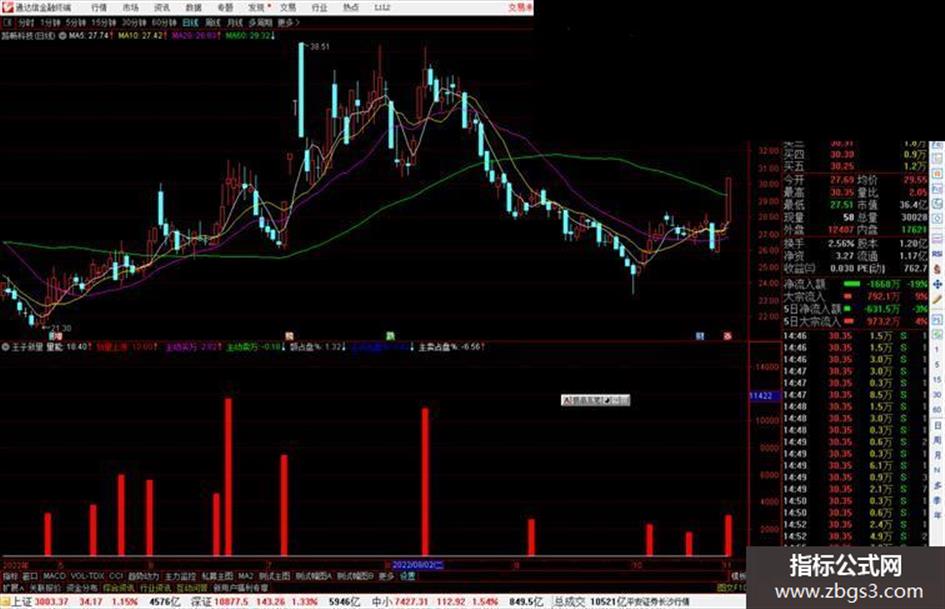Image resolution: width=945 pixels, height=609 pixels.
Task: Click the 5日大宗流入 row in quote panel
Action: [855, 322]
